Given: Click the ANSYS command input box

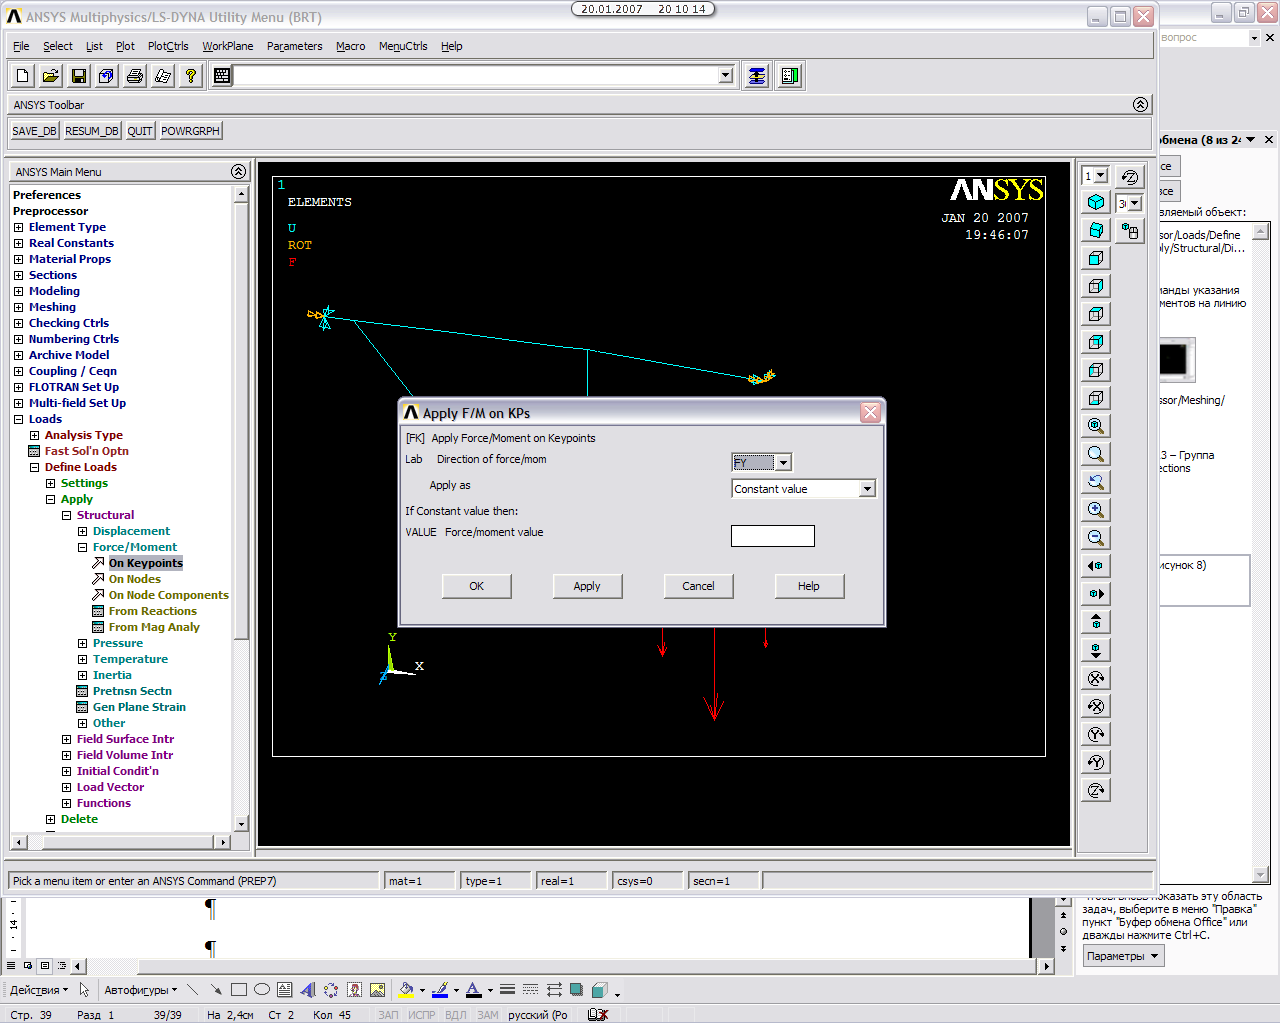Looking at the screenshot, I should [477, 76].
